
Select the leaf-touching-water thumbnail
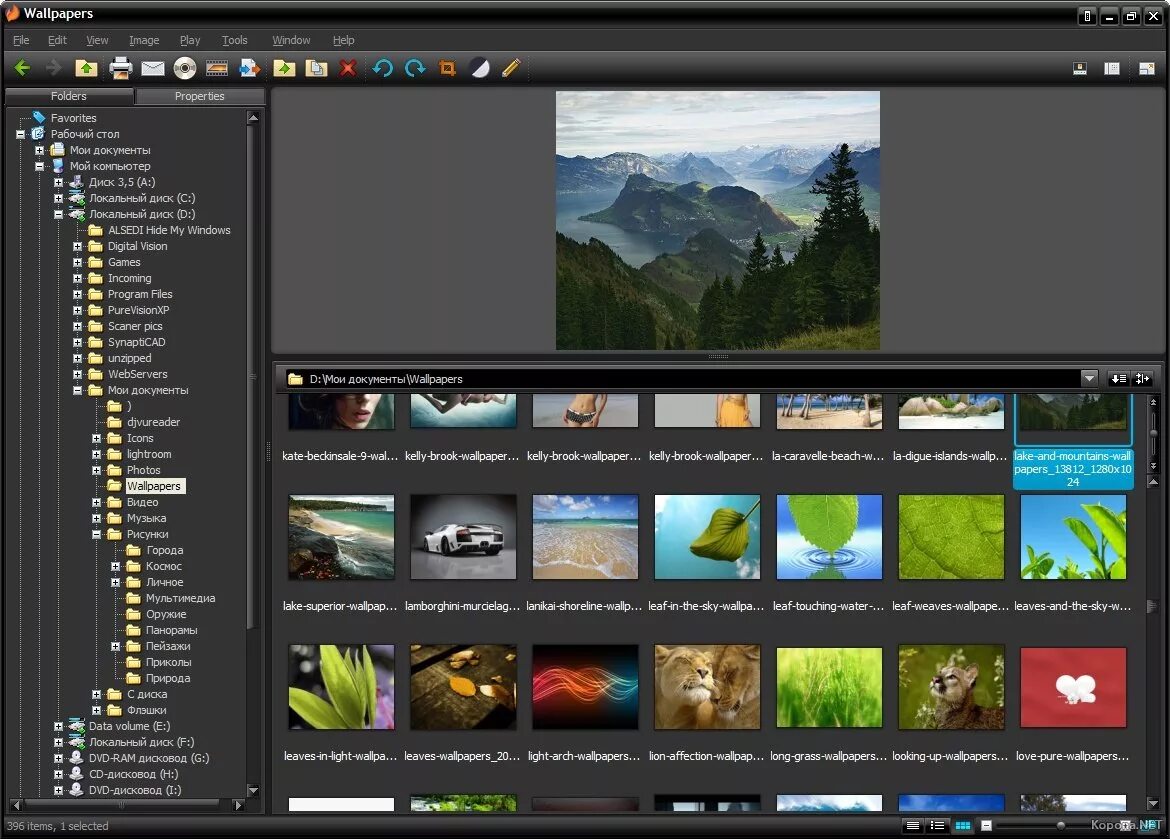coord(829,537)
